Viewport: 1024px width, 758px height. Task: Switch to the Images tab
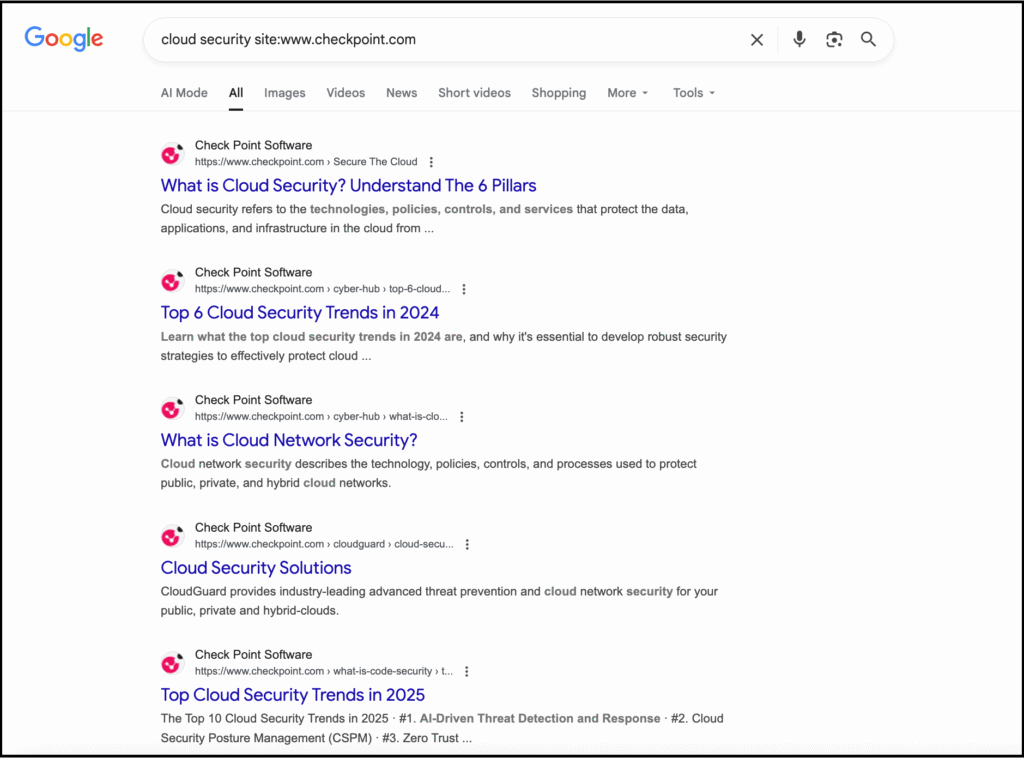[x=284, y=93]
